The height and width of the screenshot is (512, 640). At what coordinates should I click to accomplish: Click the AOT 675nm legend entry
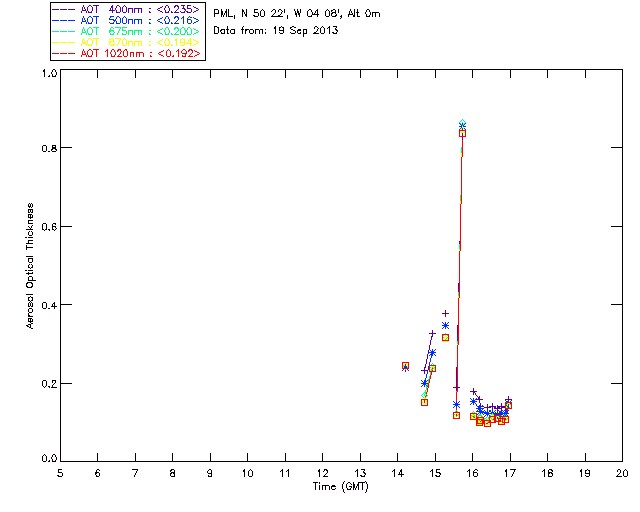click(127, 31)
